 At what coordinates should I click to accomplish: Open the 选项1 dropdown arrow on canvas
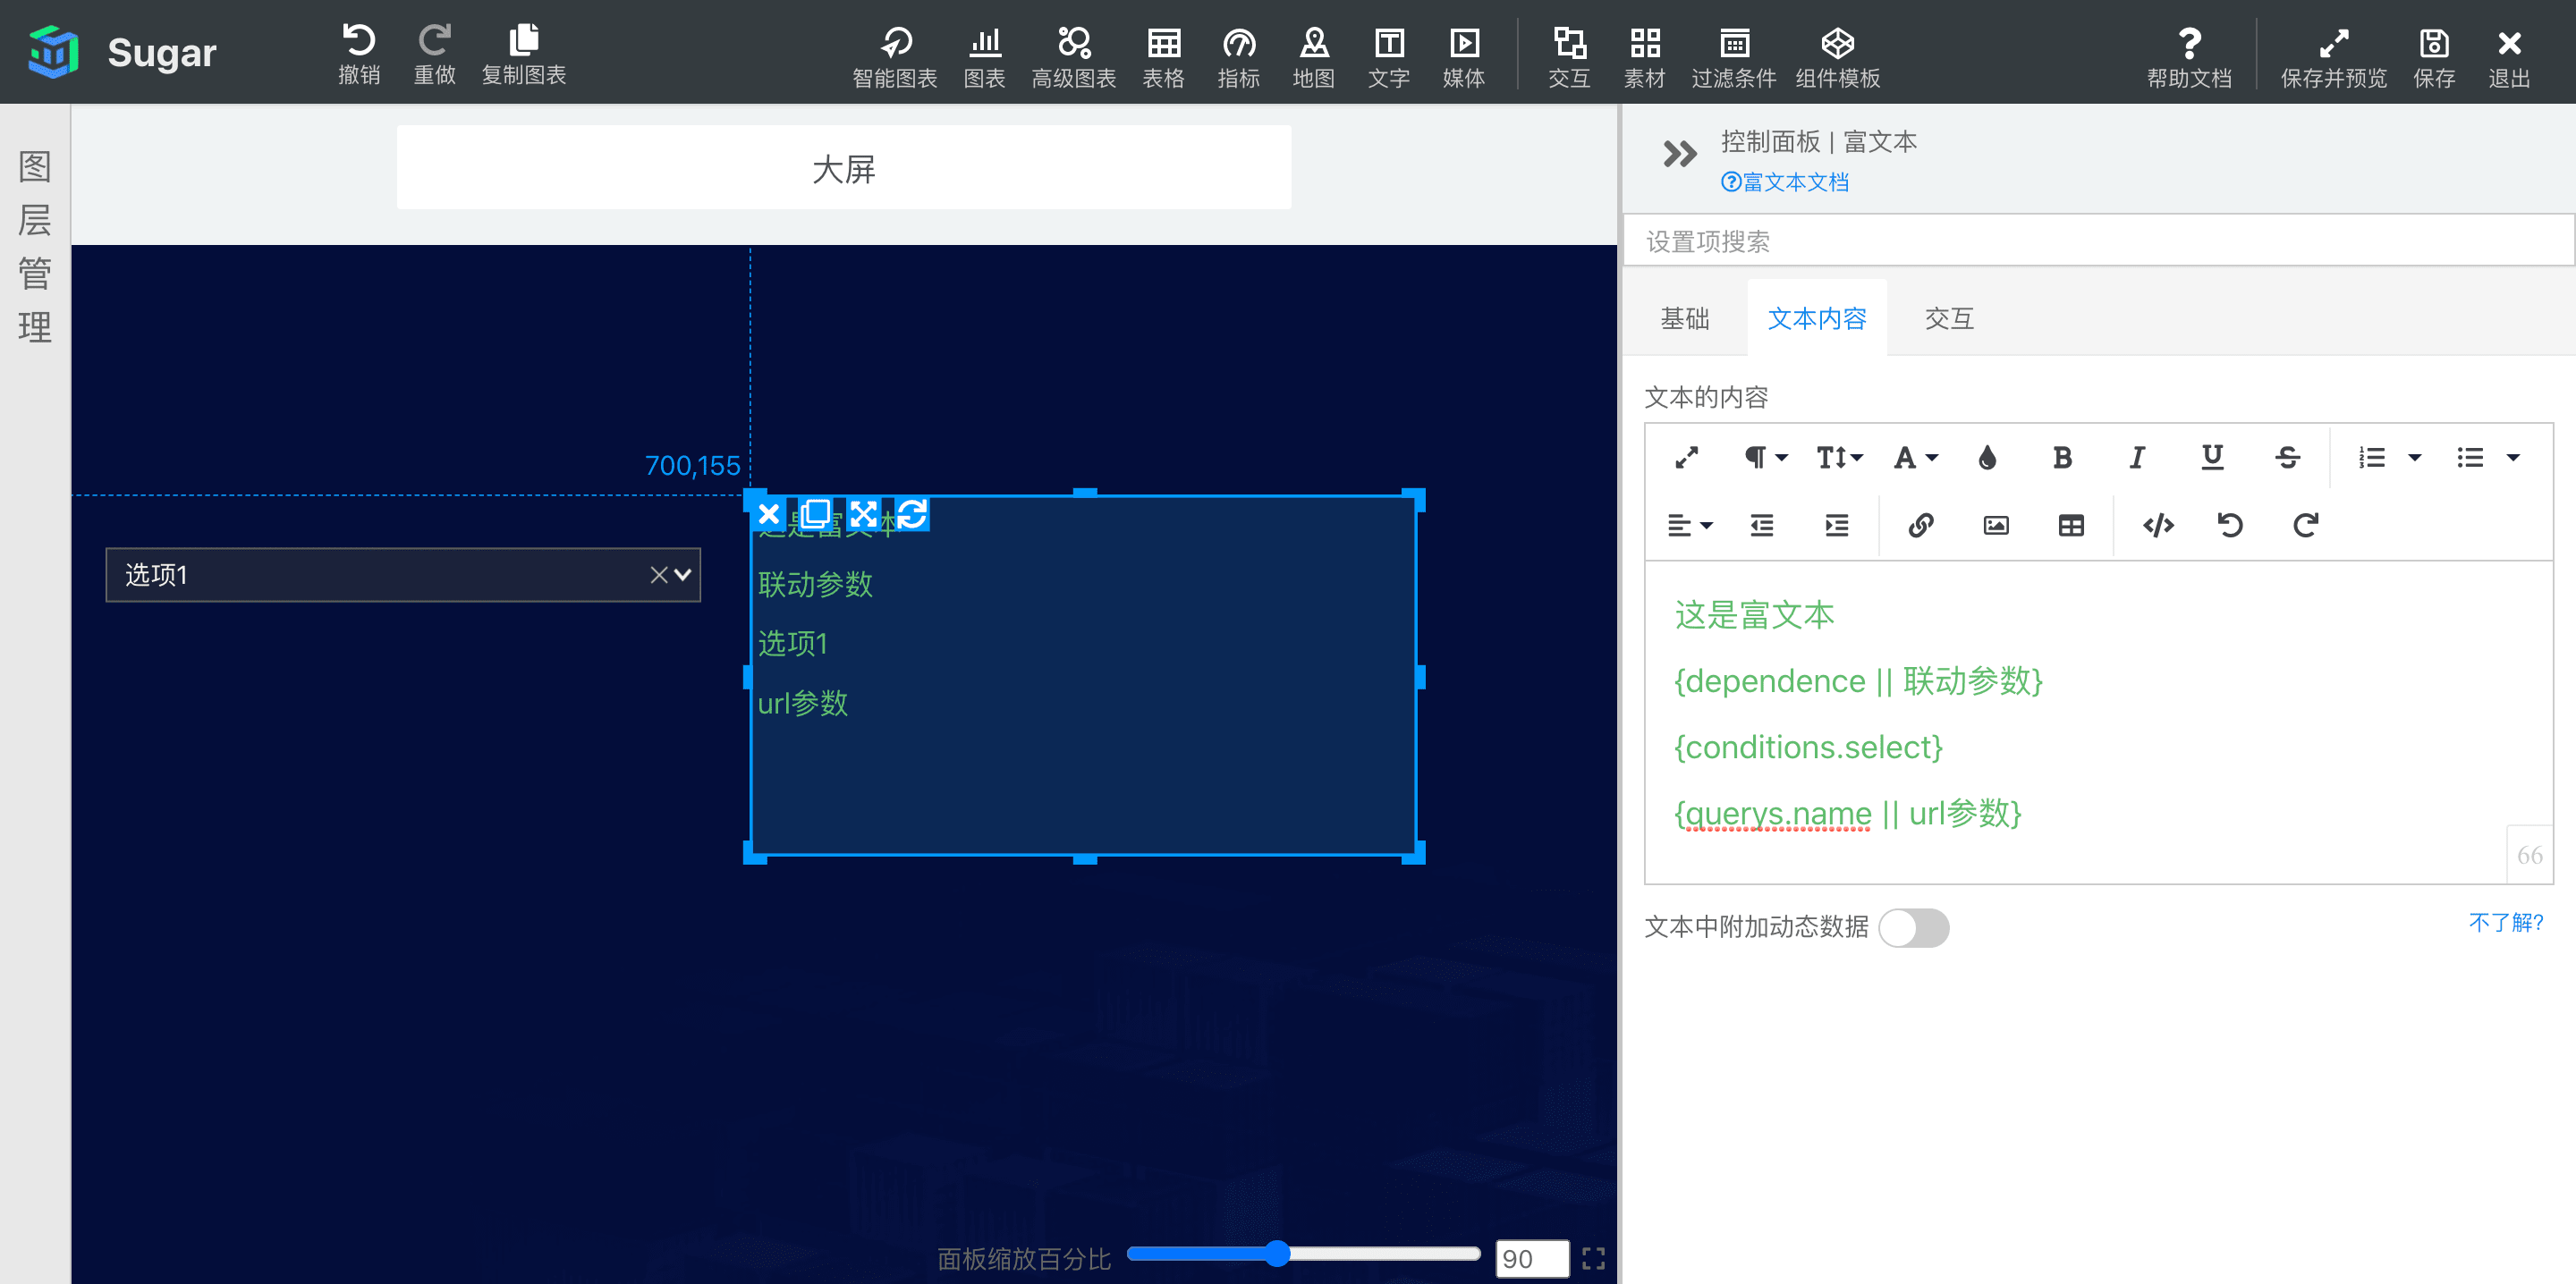[683, 574]
